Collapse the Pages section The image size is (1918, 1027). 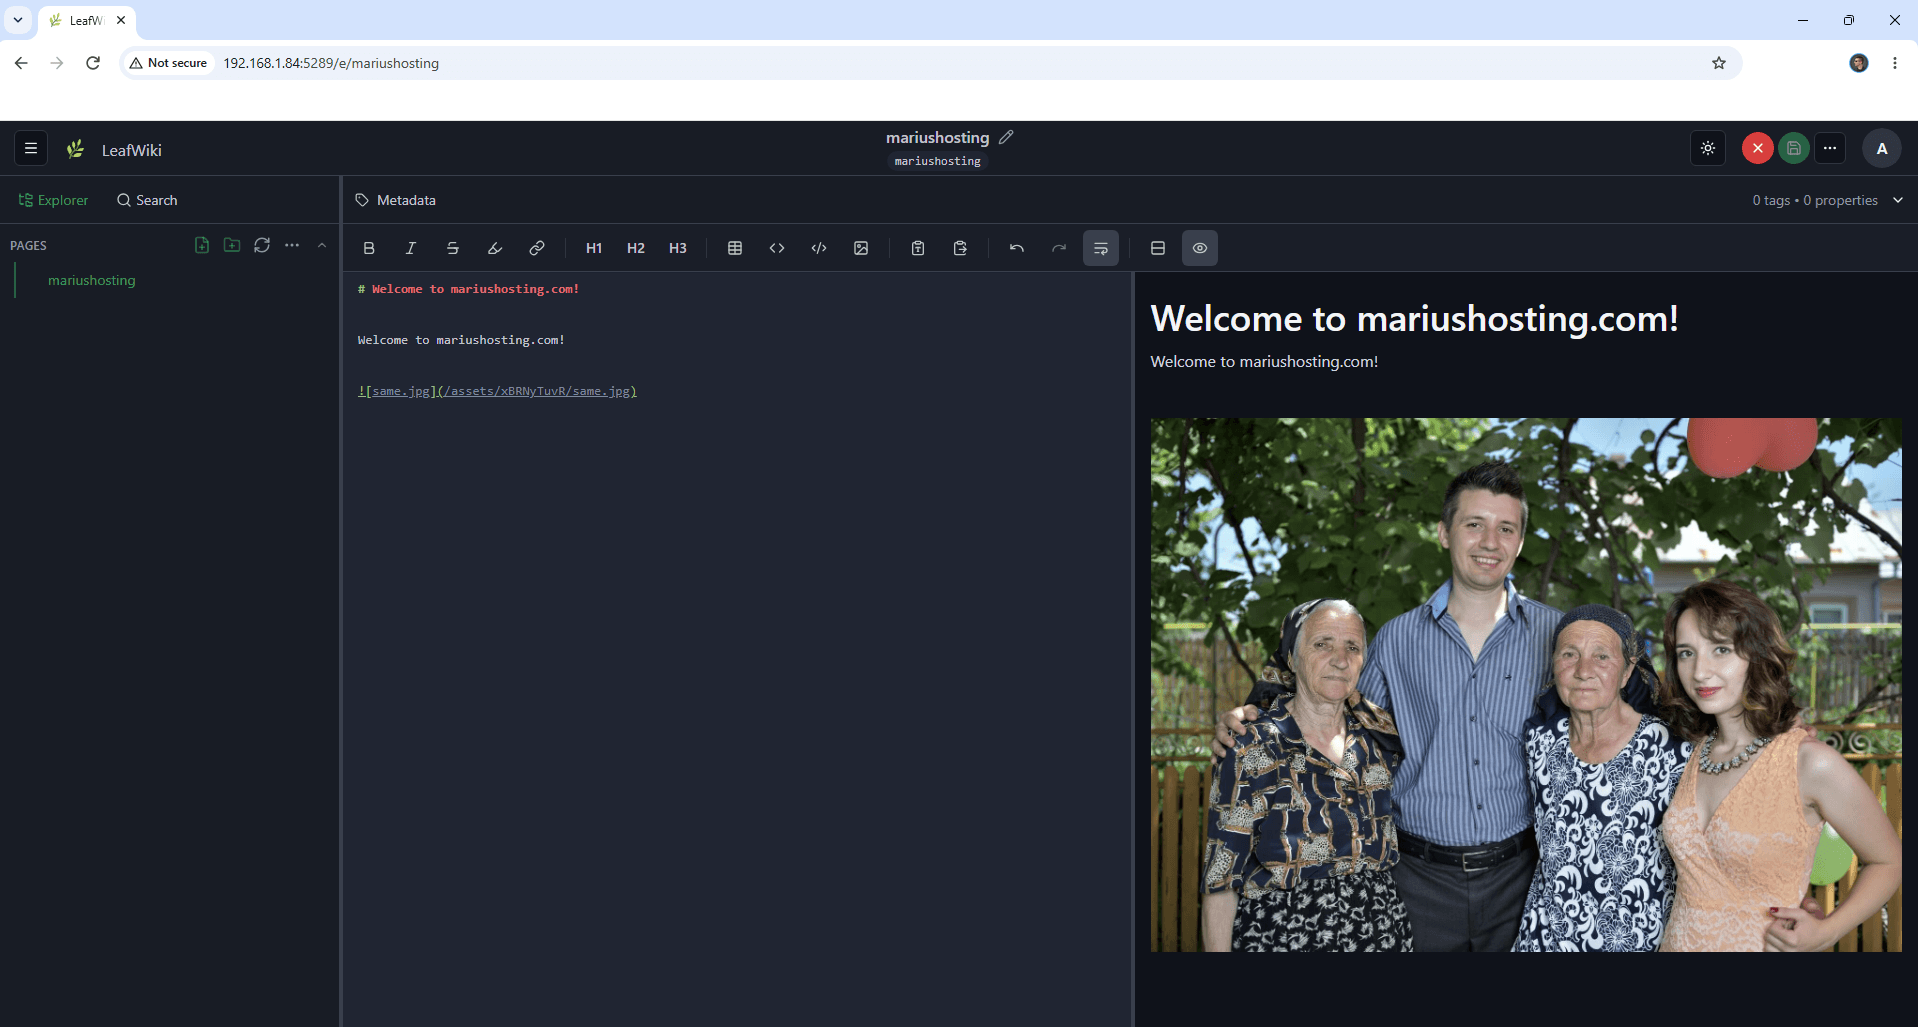click(x=322, y=245)
